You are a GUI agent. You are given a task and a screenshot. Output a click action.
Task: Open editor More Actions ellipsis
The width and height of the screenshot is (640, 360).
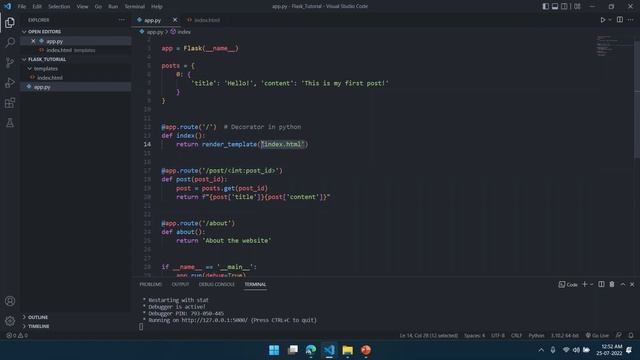point(631,20)
